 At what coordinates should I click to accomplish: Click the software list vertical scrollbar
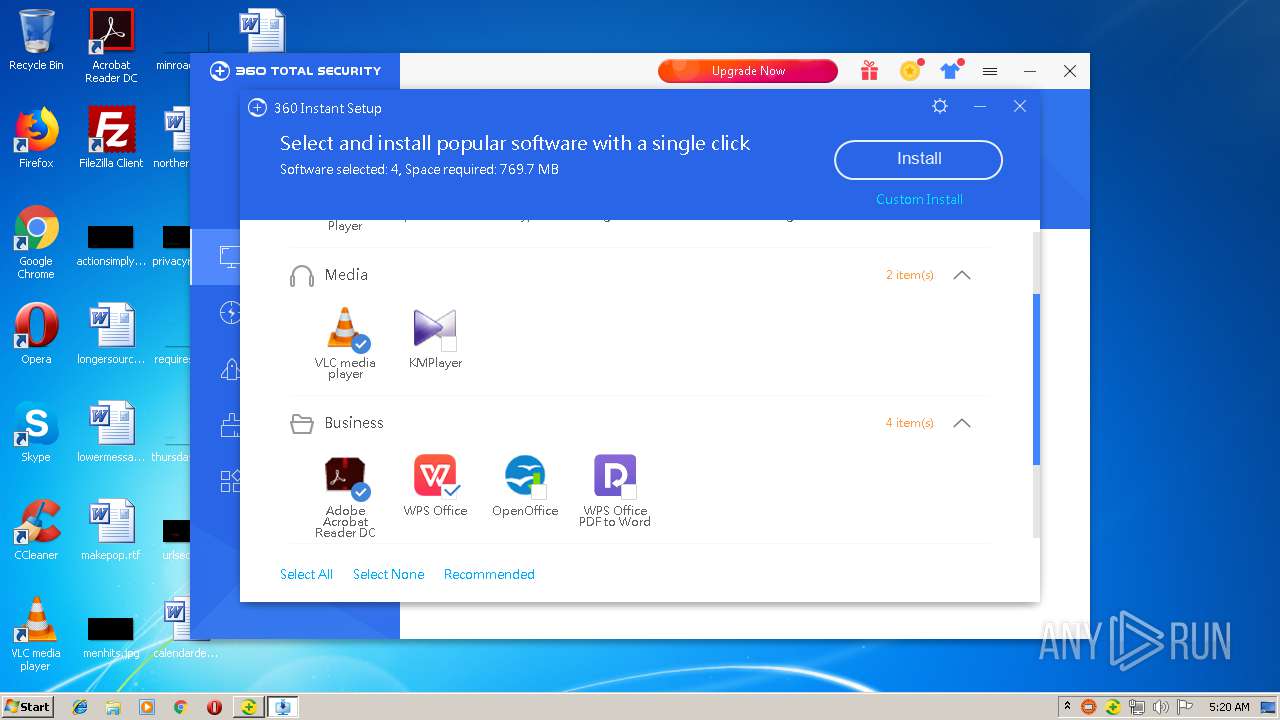point(1036,380)
